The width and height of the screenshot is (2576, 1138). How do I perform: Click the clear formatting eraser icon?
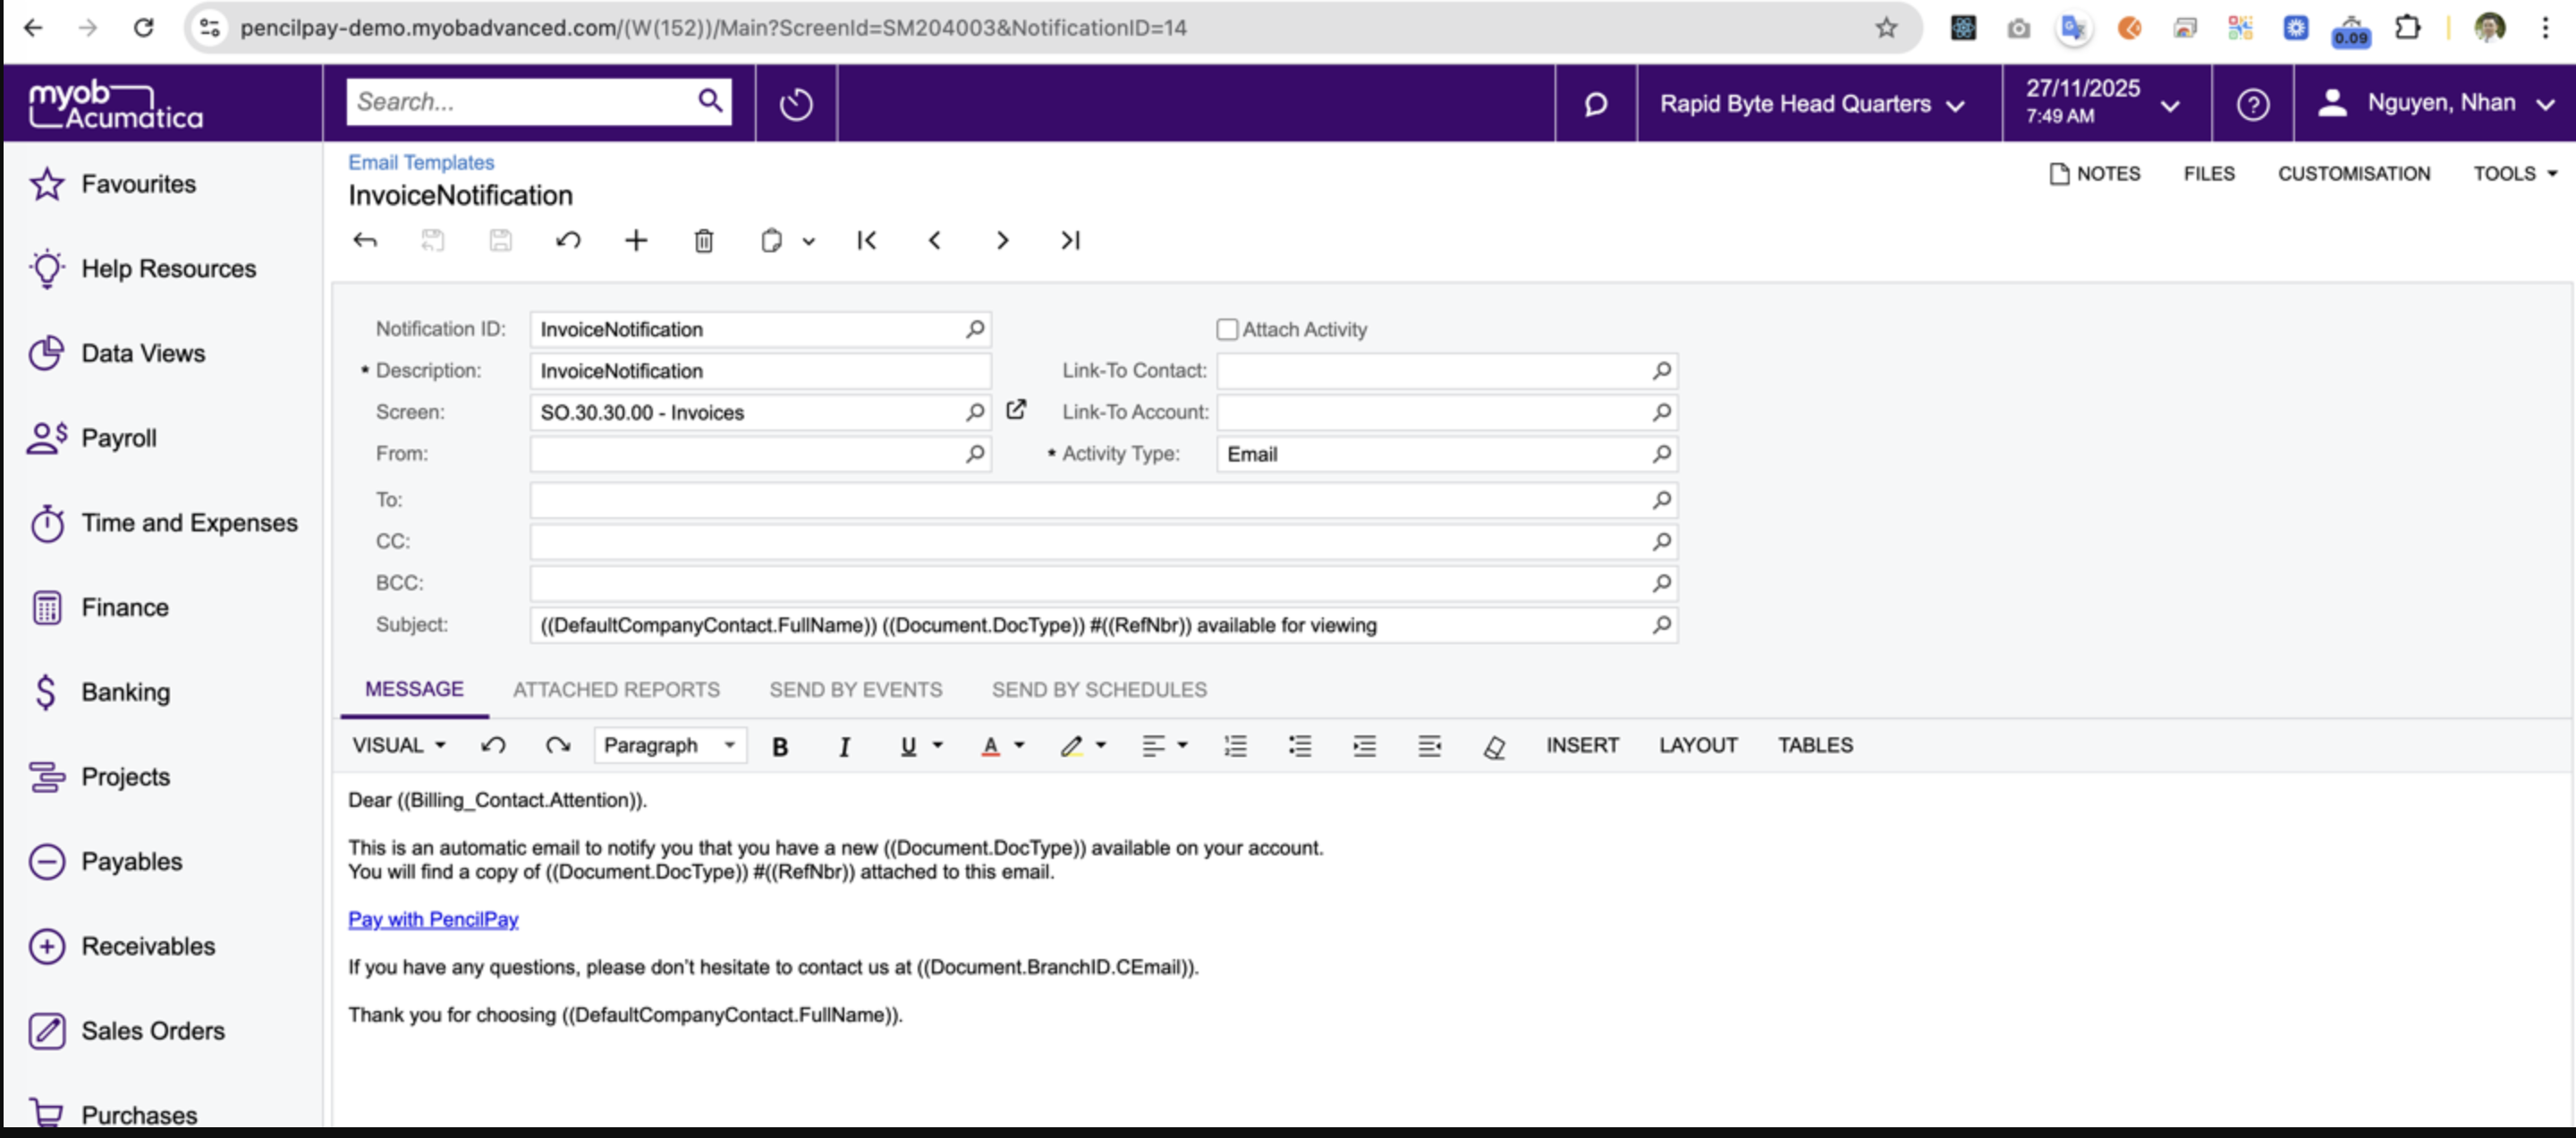1494,746
